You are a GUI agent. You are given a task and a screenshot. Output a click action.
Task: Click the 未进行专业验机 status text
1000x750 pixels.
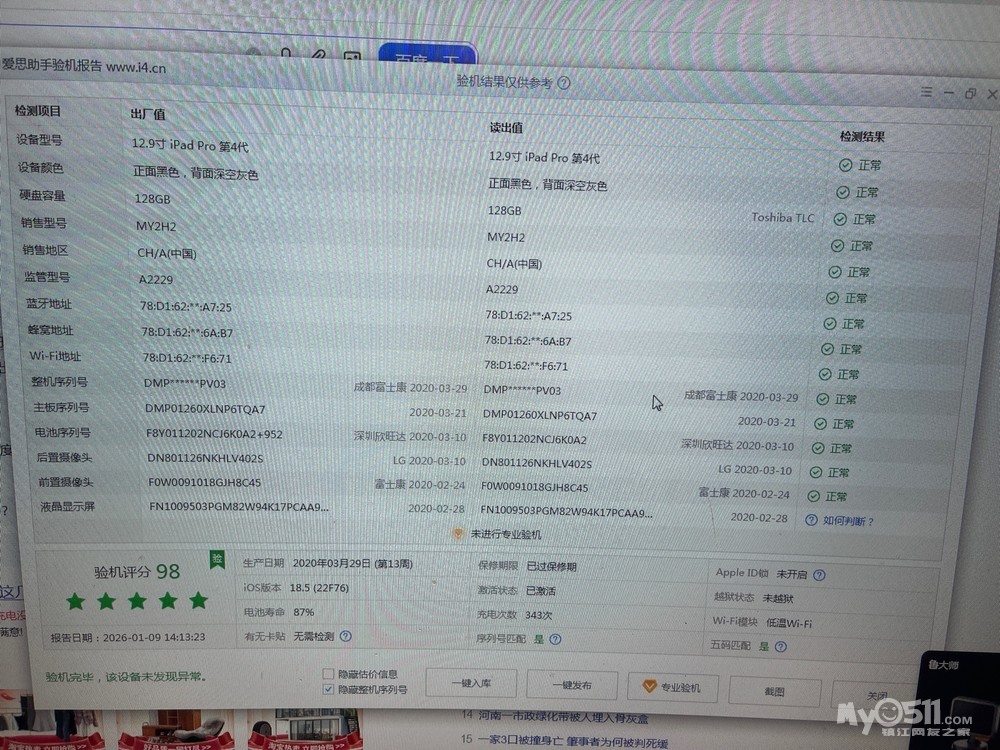point(506,535)
